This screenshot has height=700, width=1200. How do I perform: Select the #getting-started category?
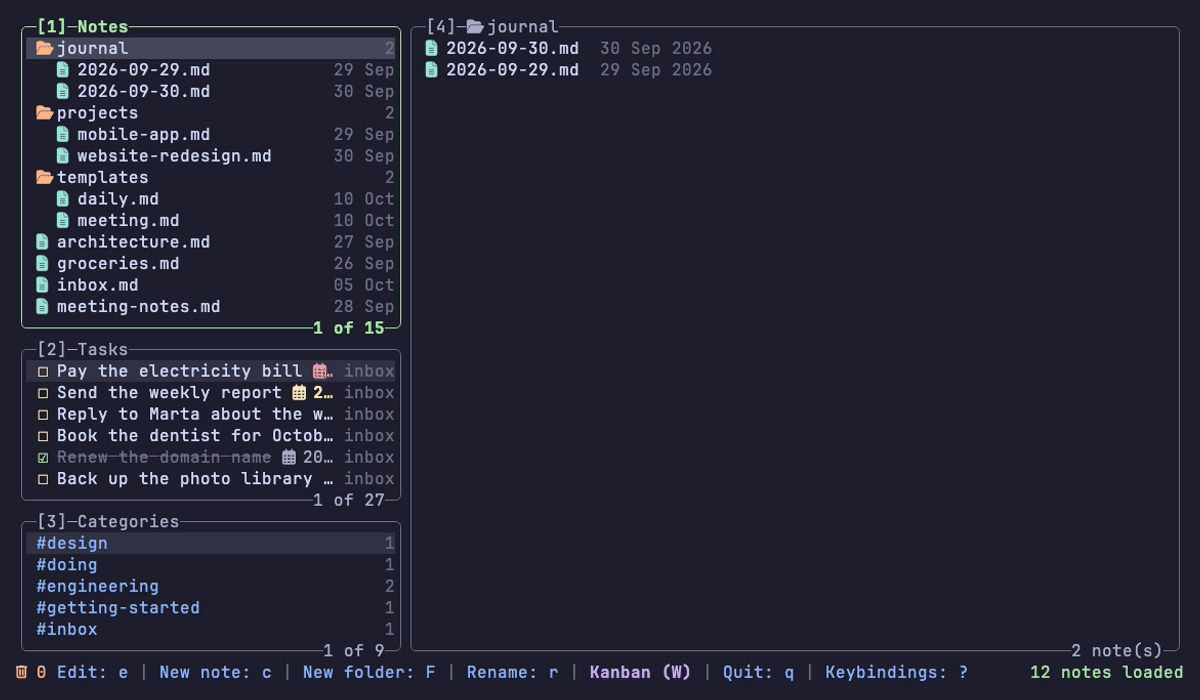pos(211,608)
